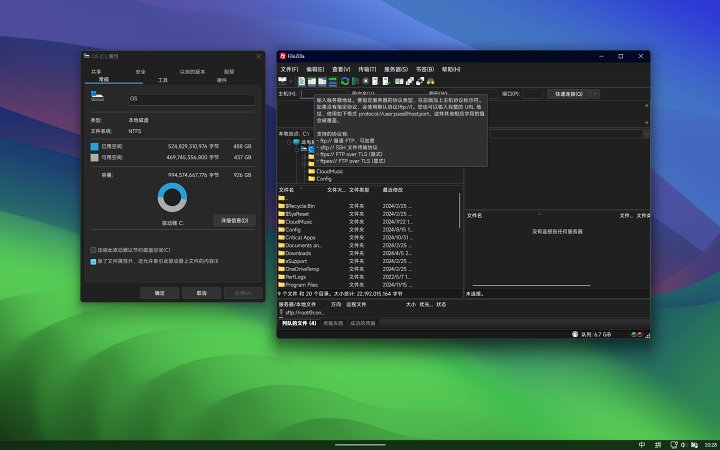Toggle the message log display icon
720x450 pixels.
[302, 80]
